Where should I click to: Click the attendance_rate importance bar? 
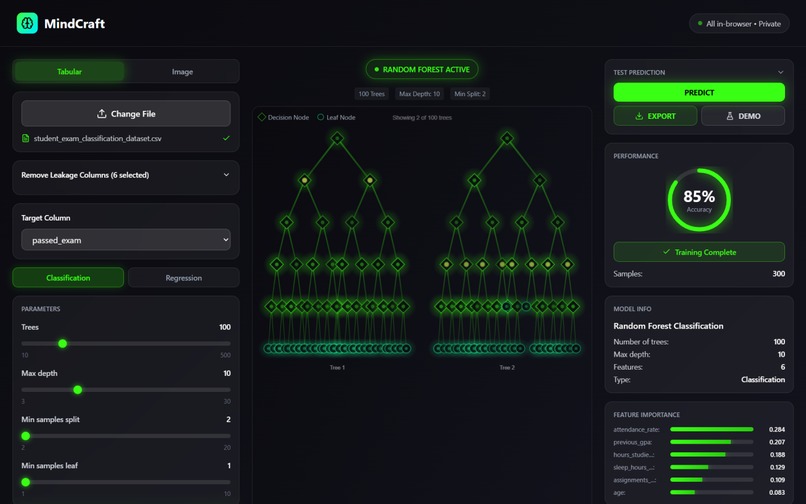point(711,429)
